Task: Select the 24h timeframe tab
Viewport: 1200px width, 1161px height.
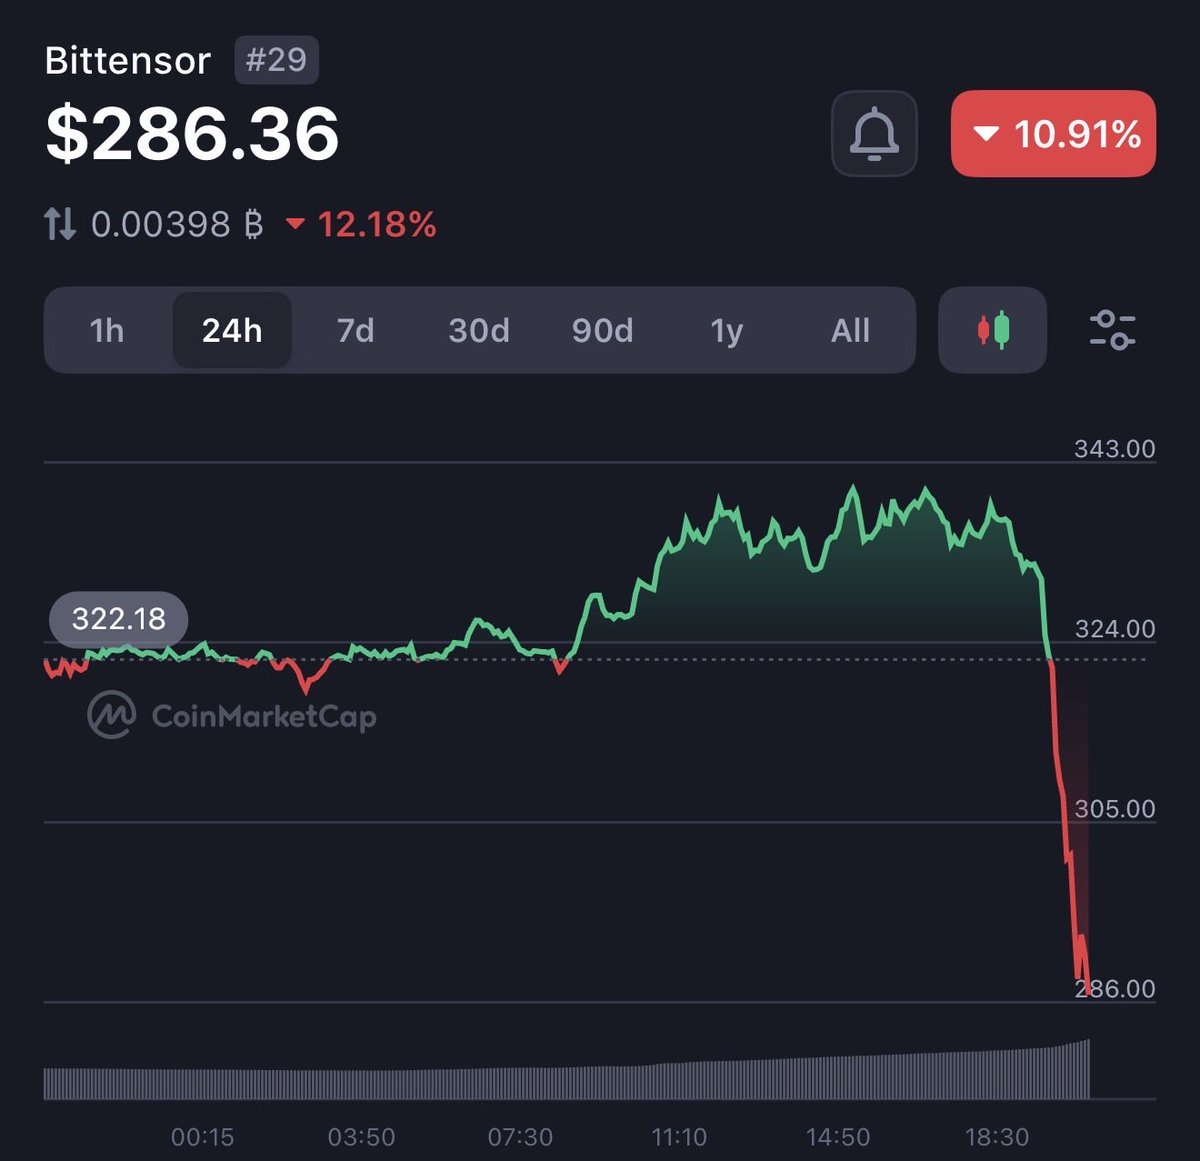Action: (232, 330)
